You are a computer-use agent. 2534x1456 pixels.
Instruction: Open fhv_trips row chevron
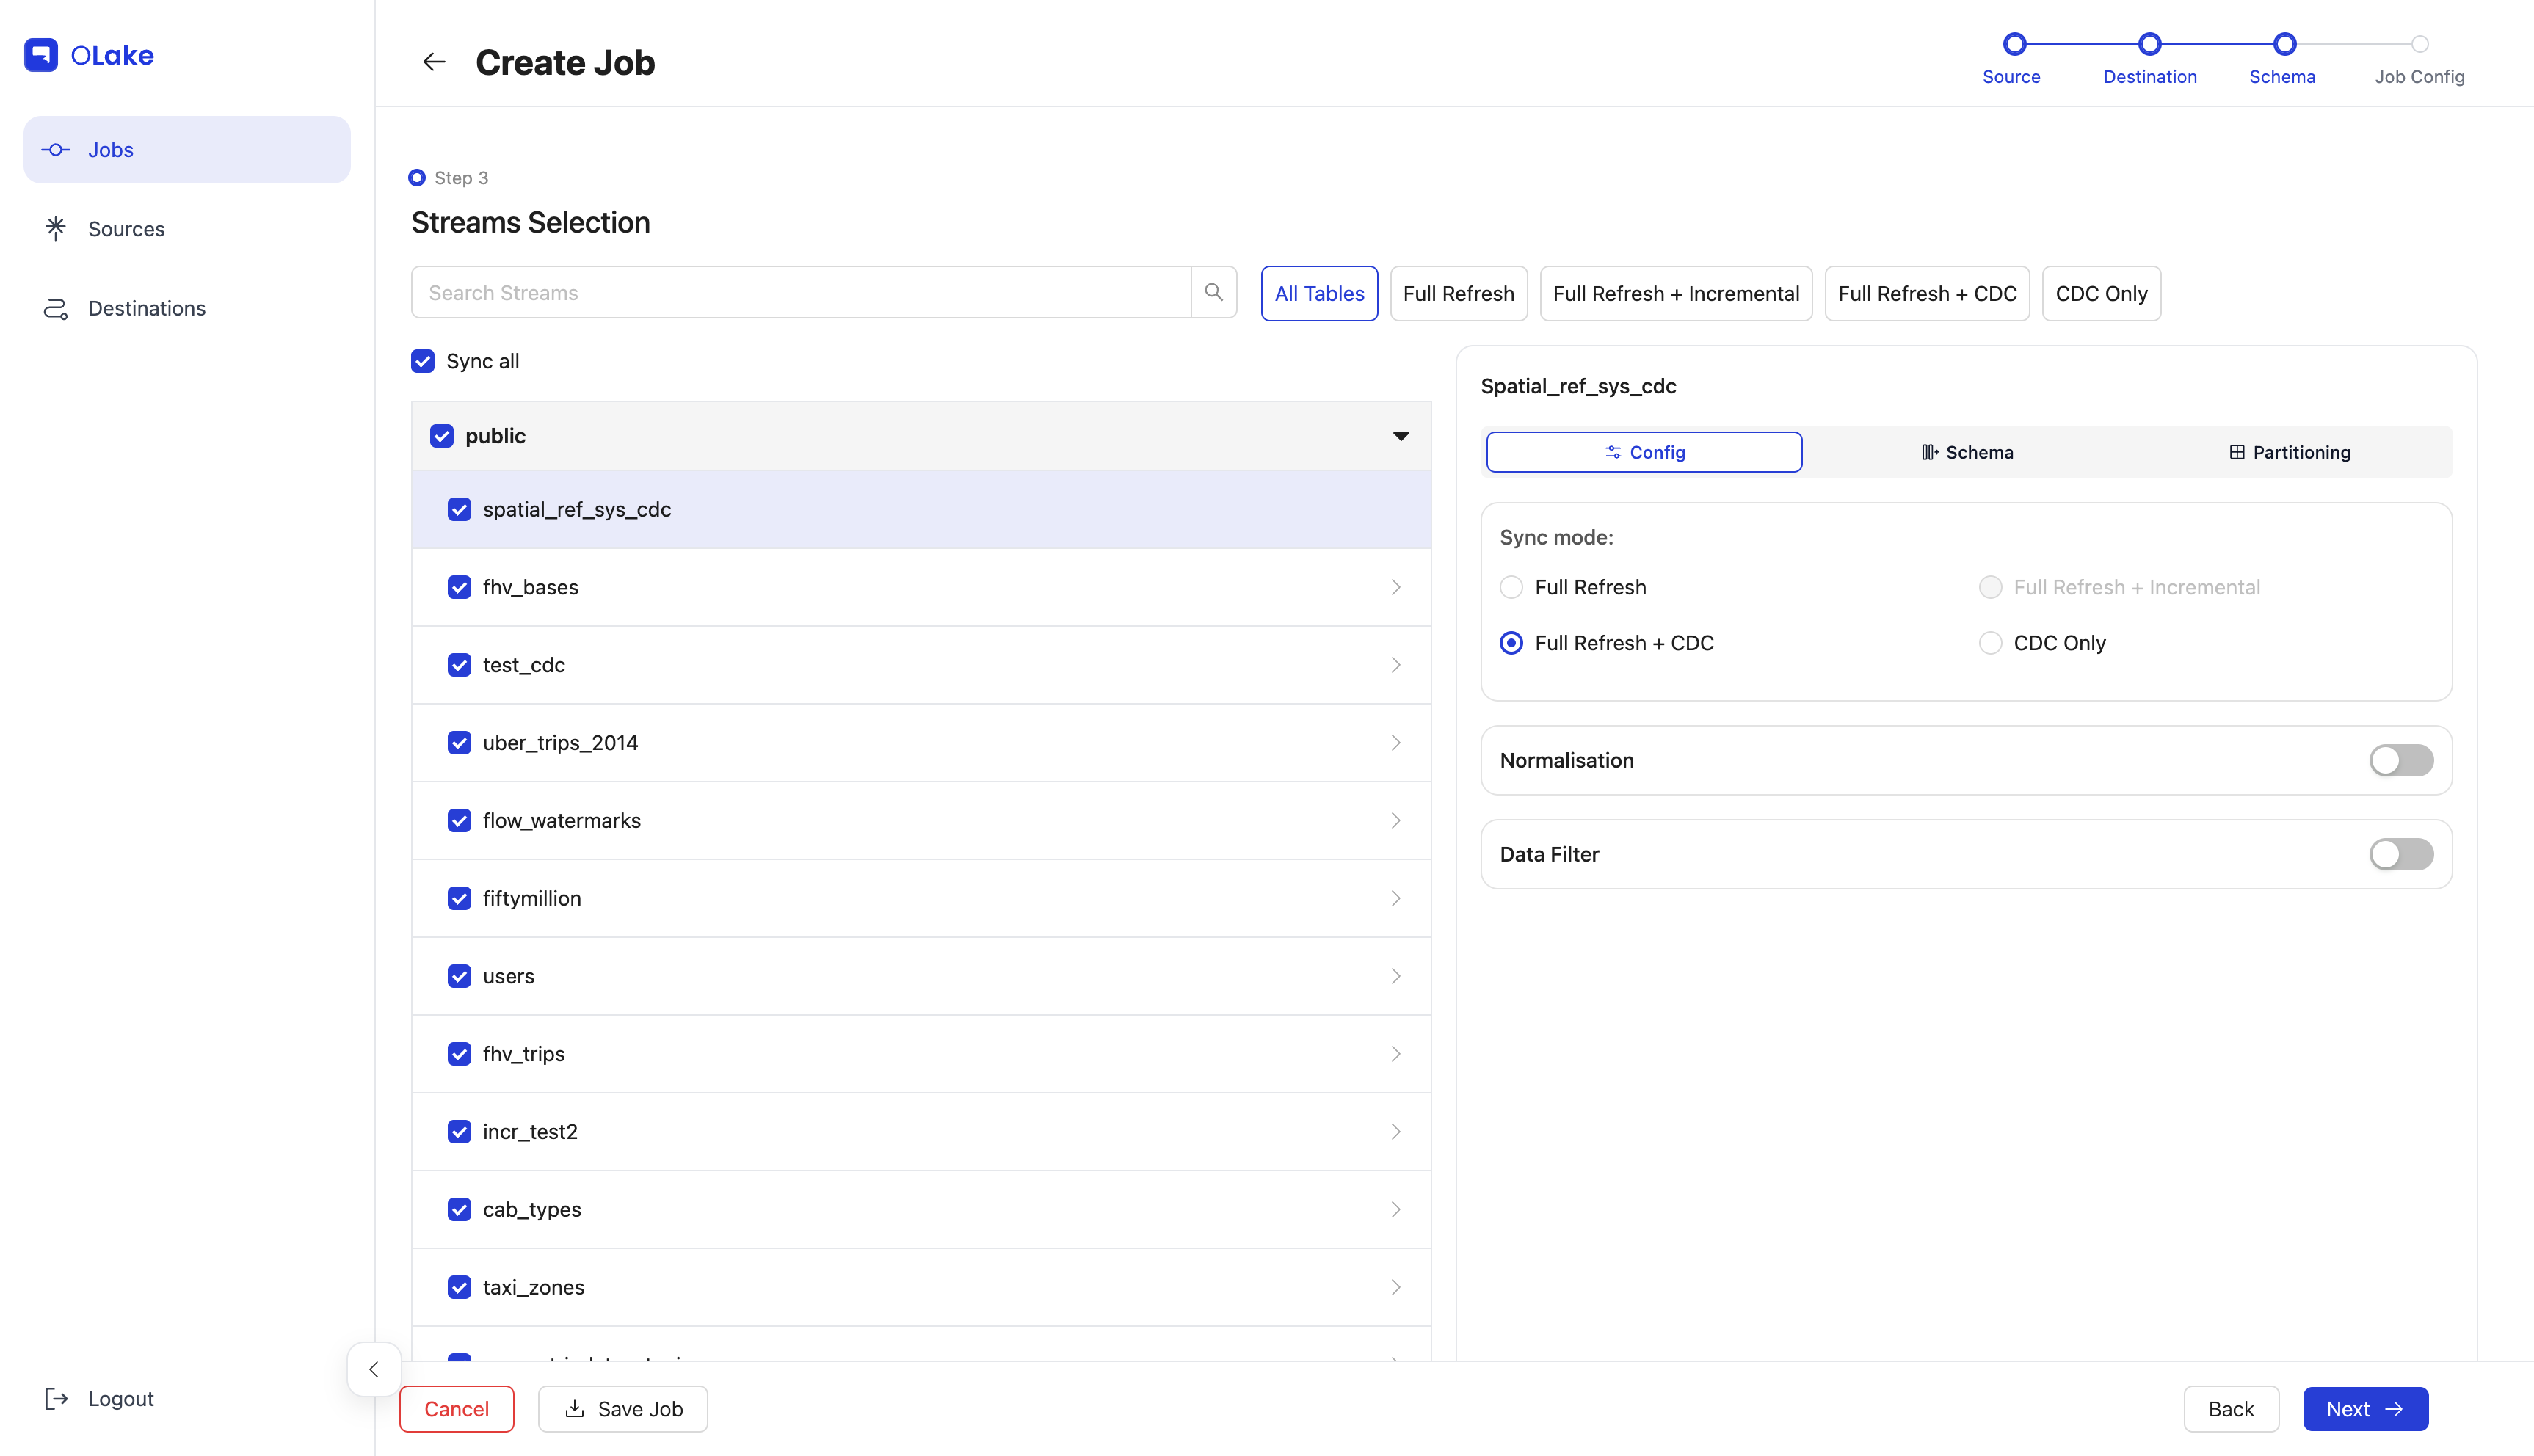click(x=1396, y=1054)
